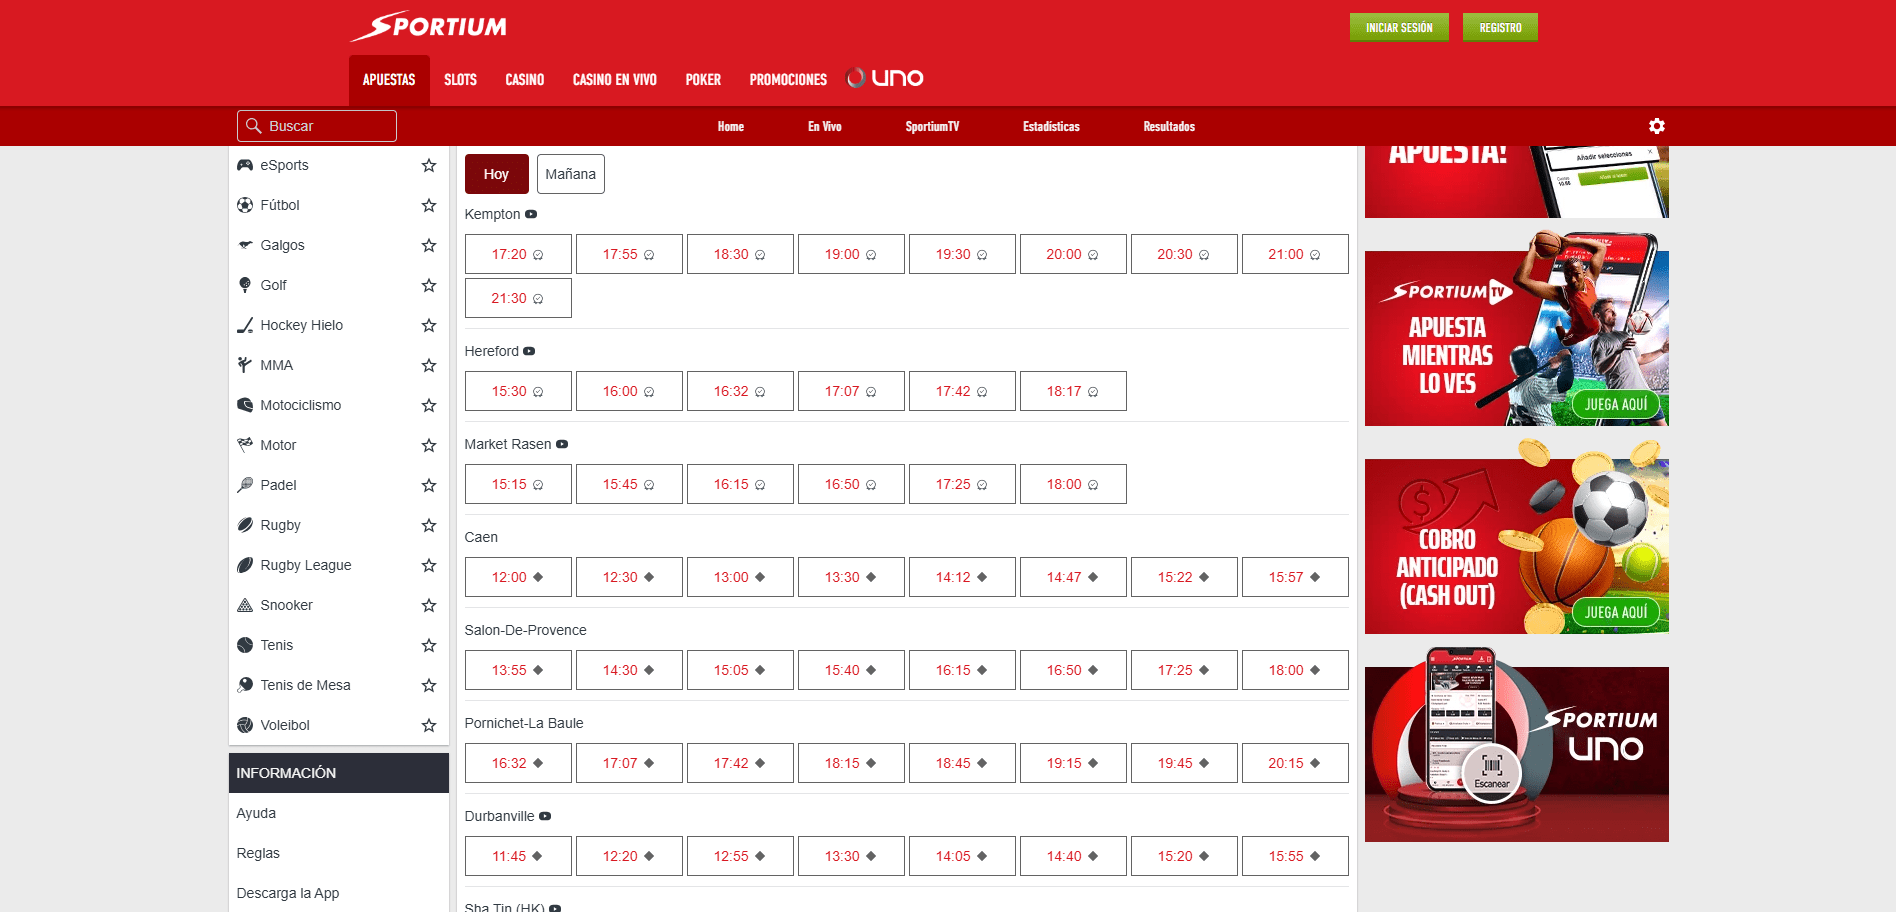Go to Estadísticas page

click(x=1051, y=127)
